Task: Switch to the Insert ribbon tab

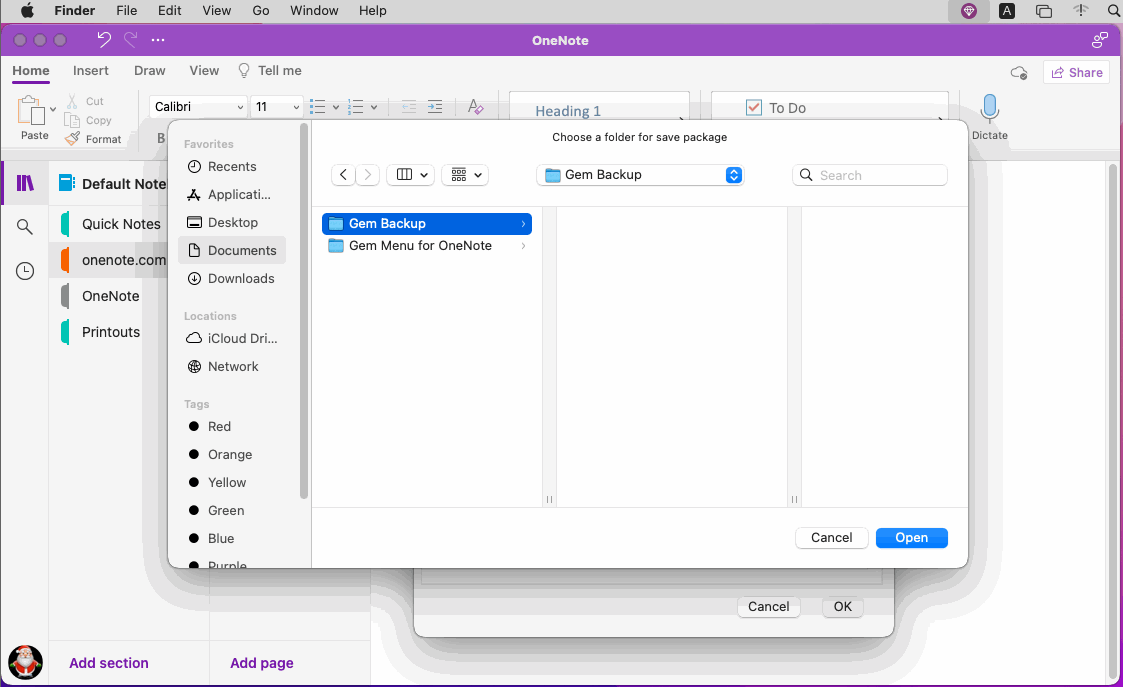Action: [91, 70]
